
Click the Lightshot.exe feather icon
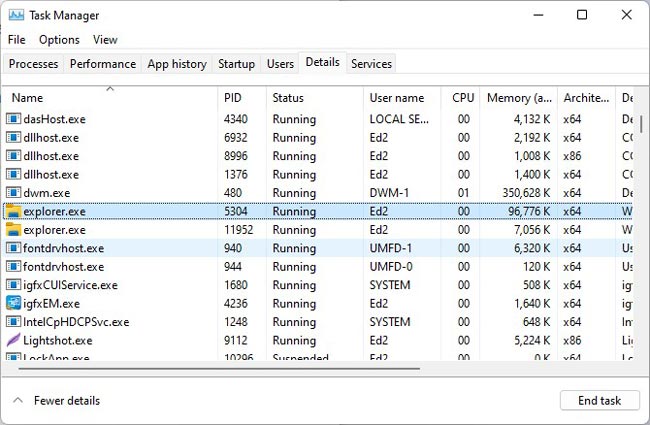point(13,340)
